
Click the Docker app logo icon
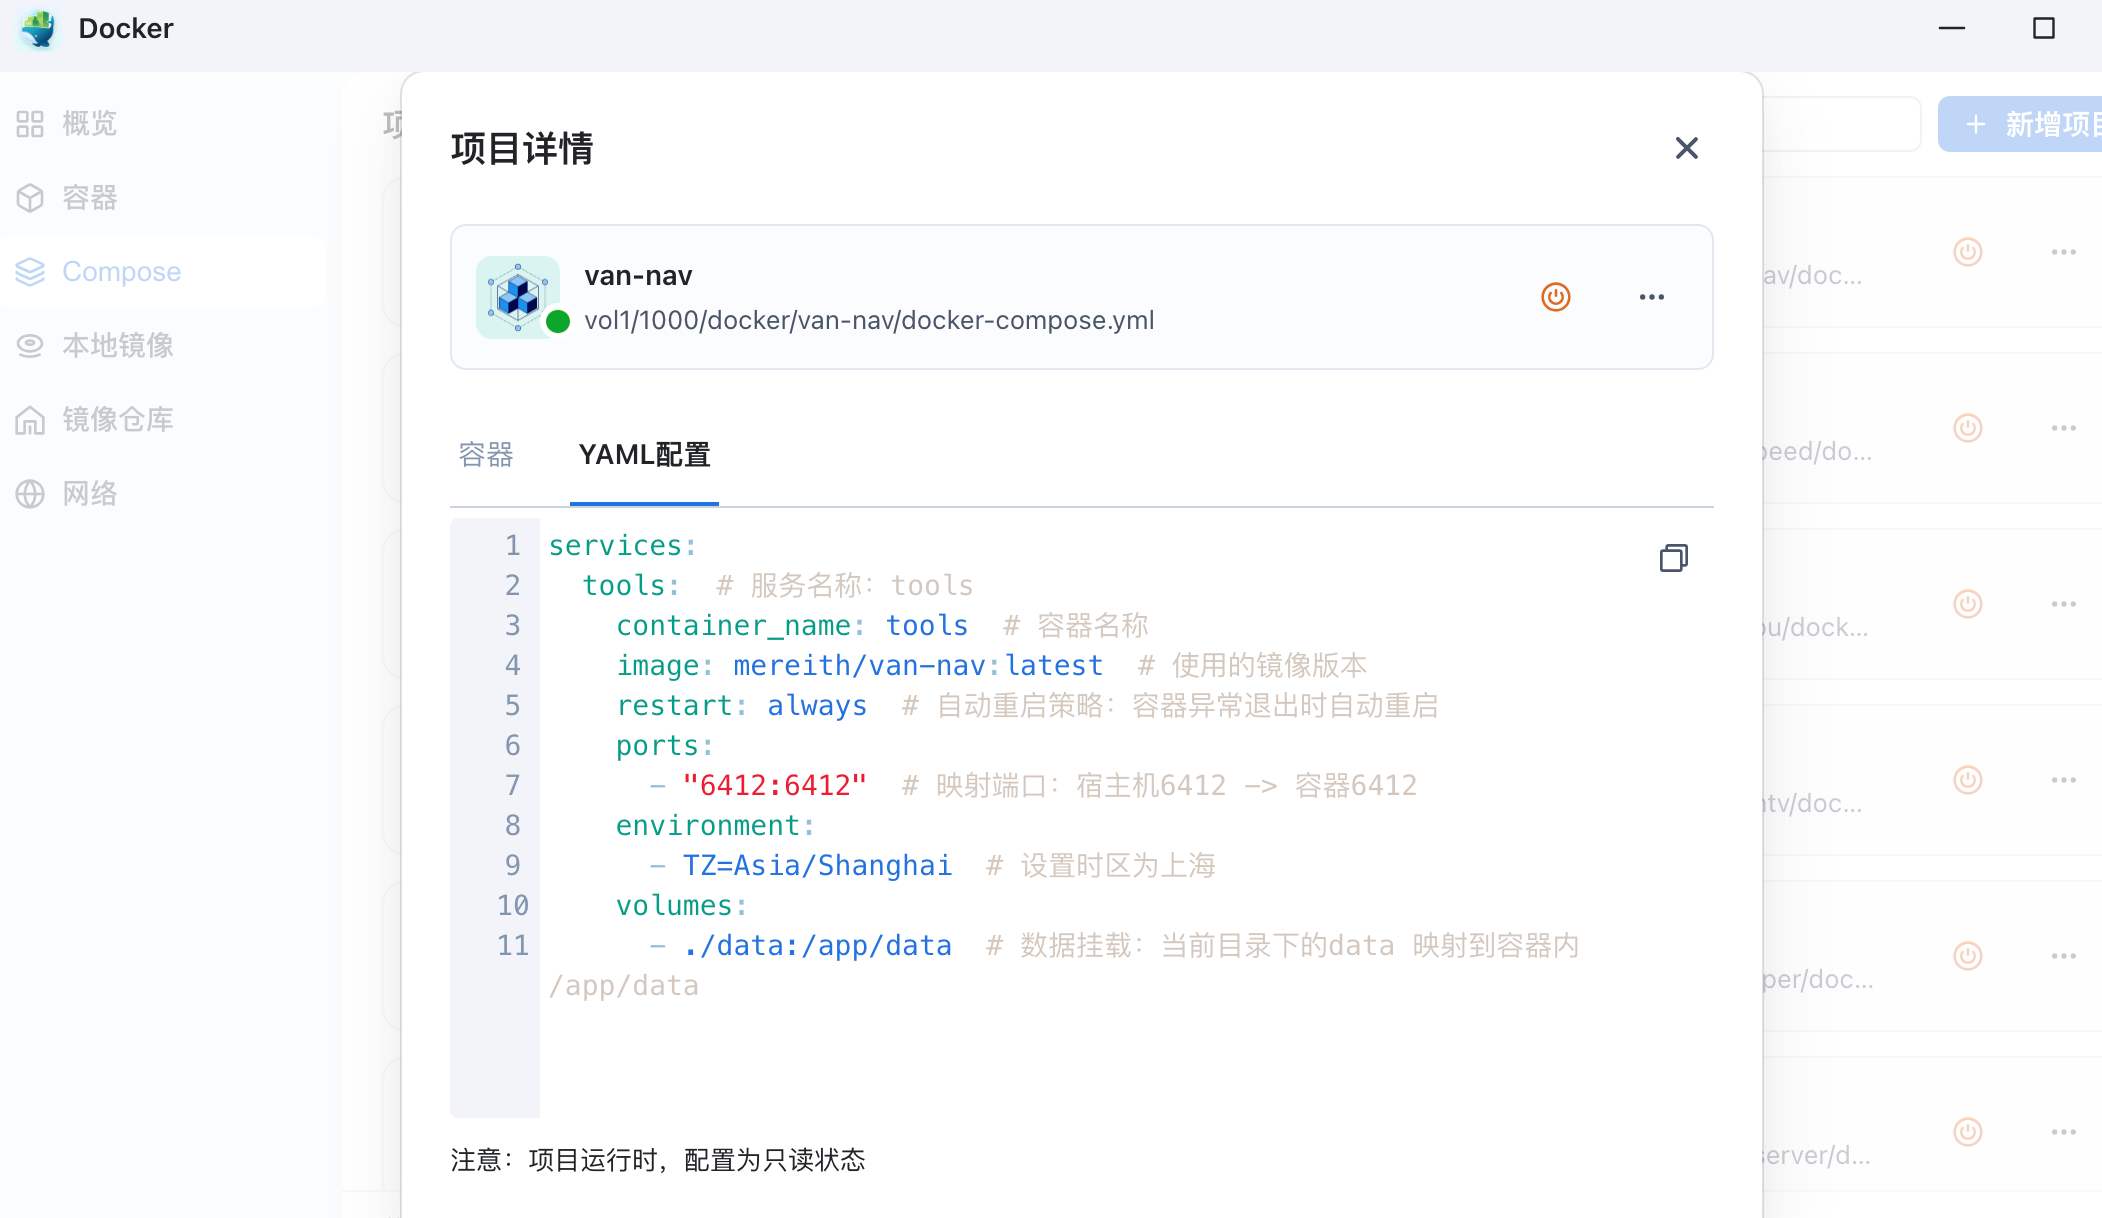(39, 28)
